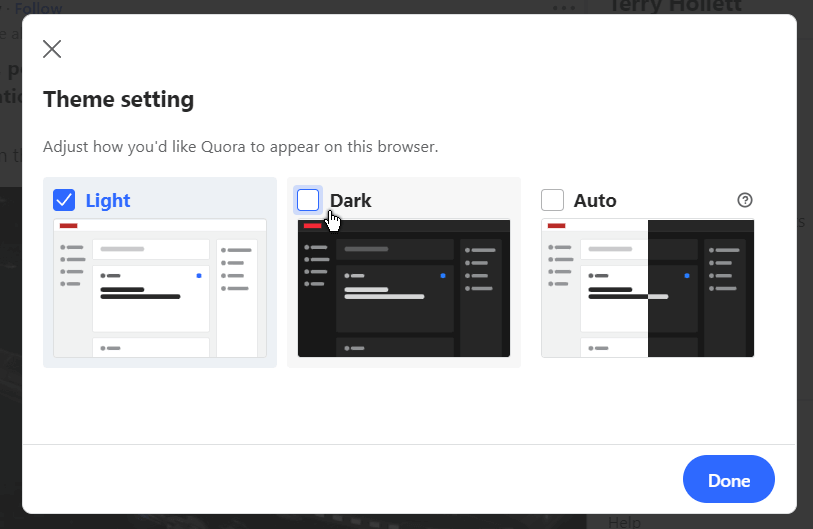Select the Dark theme preview thumbnail
The image size is (813, 529).
[404, 288]
